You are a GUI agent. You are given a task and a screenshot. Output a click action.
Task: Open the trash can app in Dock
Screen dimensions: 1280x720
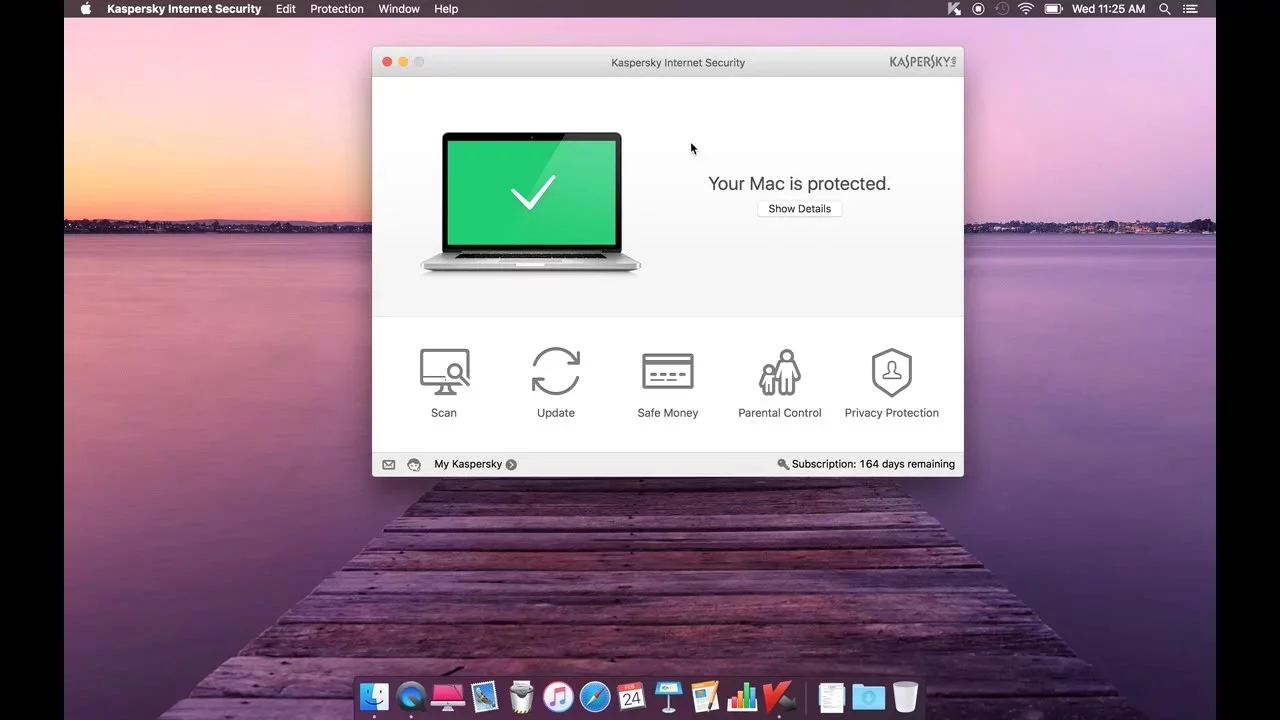[521, 696]
